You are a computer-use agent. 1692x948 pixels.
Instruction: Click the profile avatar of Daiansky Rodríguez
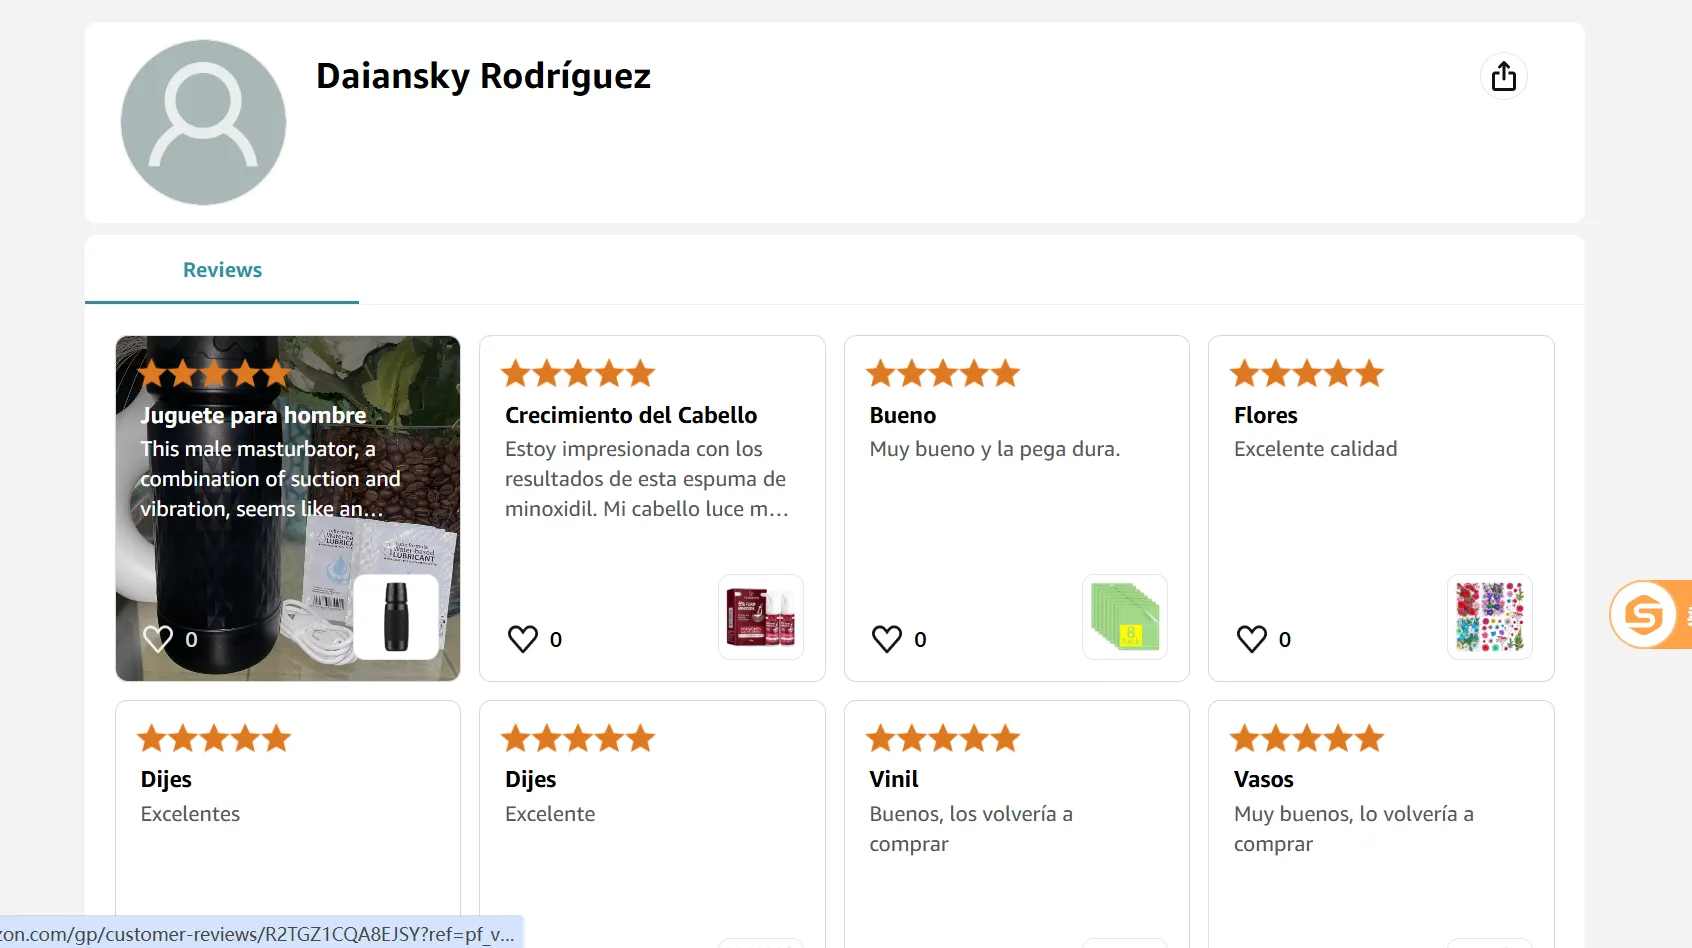[x=203, y=122]
